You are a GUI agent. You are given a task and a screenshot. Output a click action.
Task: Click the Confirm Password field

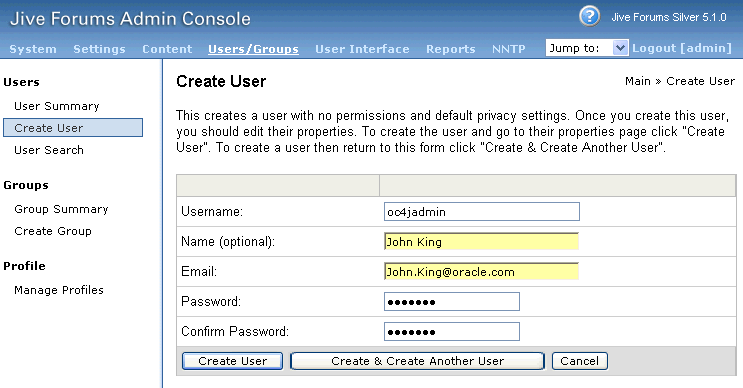point(452,332)
